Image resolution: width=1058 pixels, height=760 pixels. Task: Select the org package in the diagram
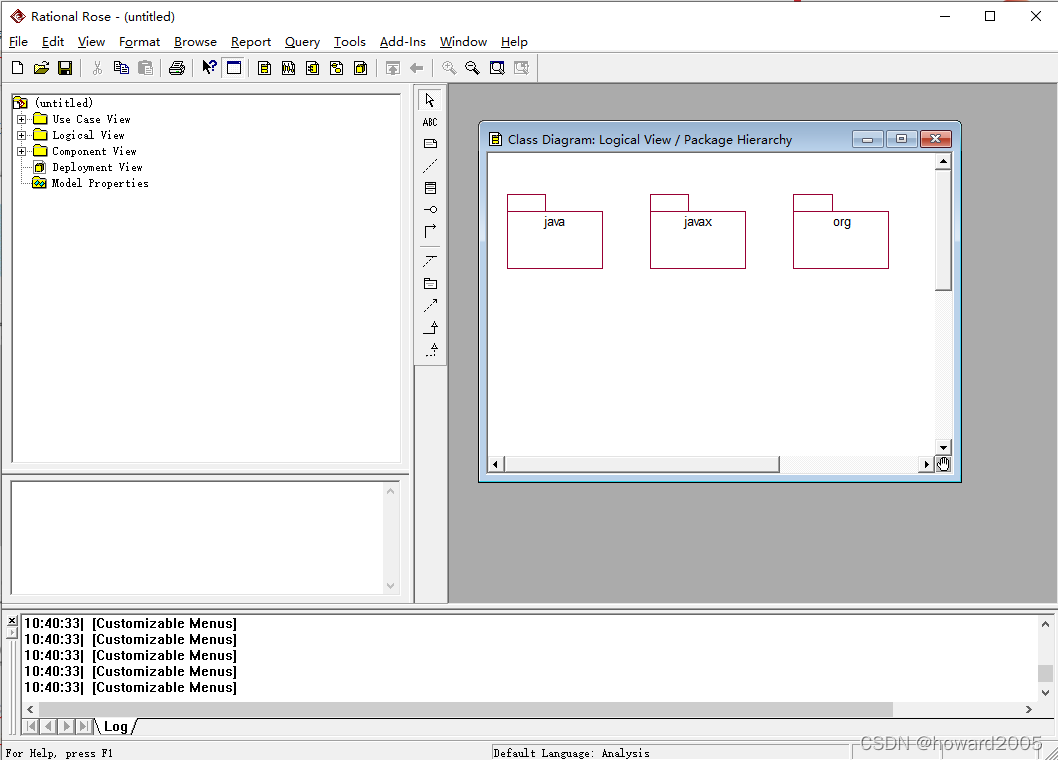point(841,232)
